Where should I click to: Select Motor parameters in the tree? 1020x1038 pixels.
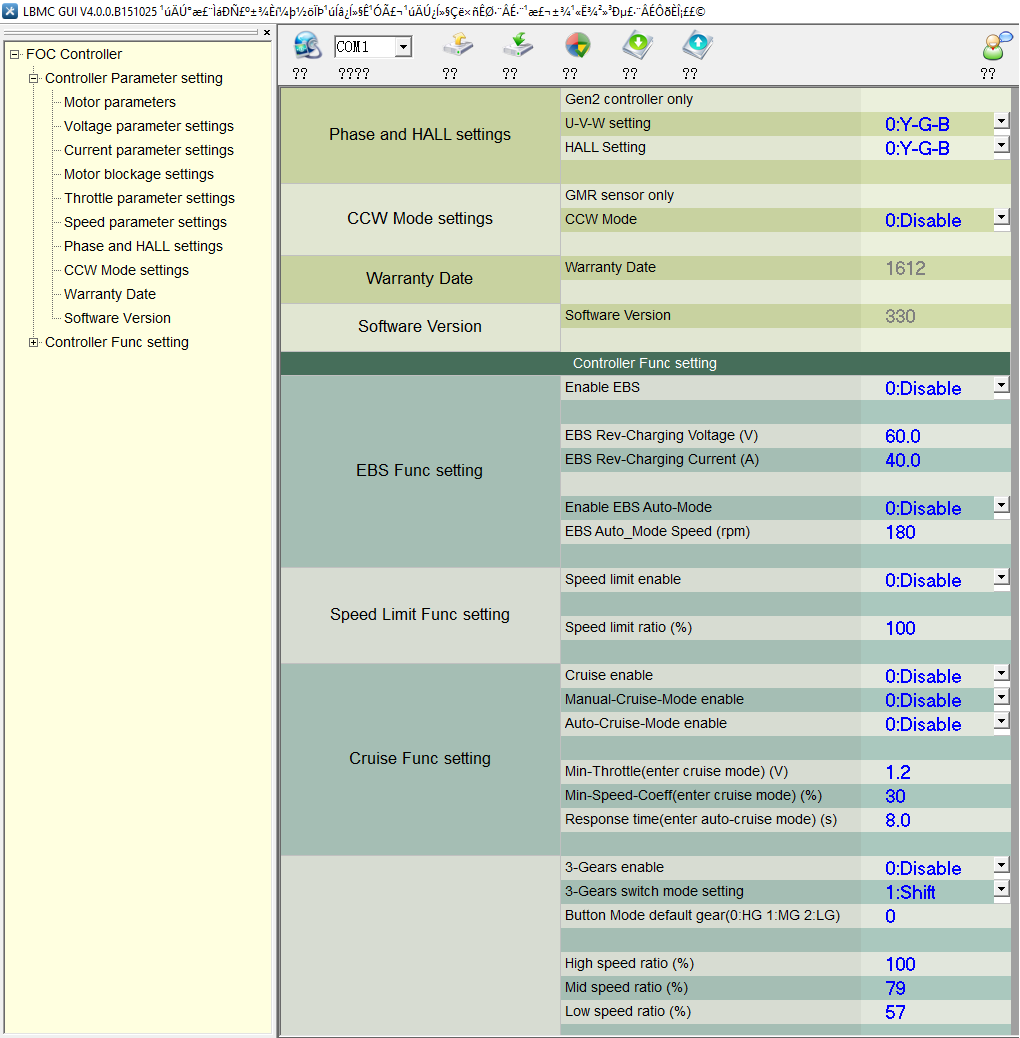pyautogui.click(x=119, y=102)
